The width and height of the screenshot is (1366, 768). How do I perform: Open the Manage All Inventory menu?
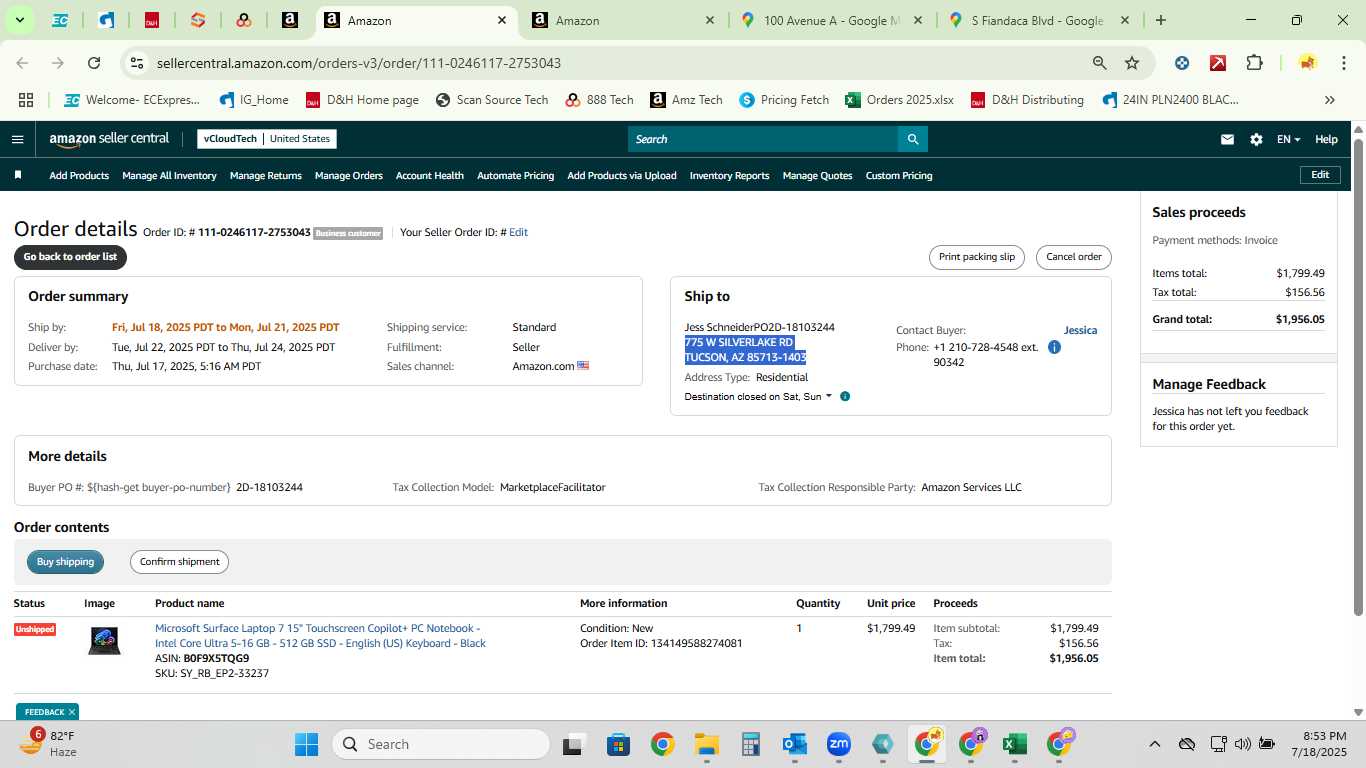[x=169, y=175]
